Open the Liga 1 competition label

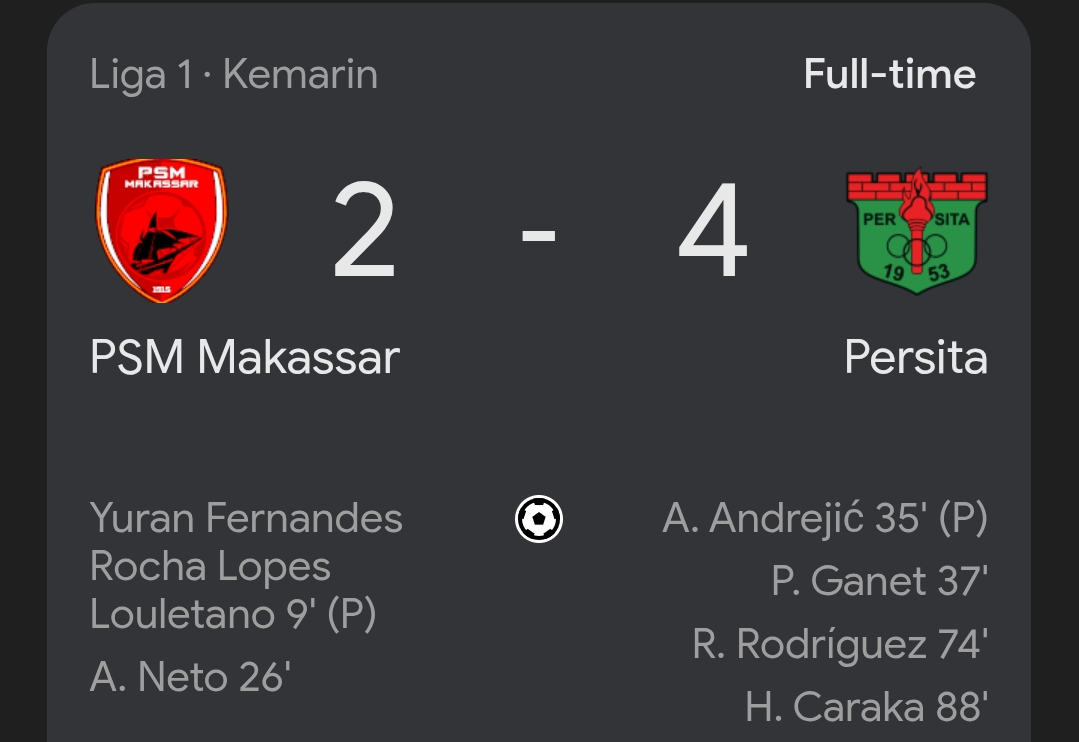(x=140, y=75)
